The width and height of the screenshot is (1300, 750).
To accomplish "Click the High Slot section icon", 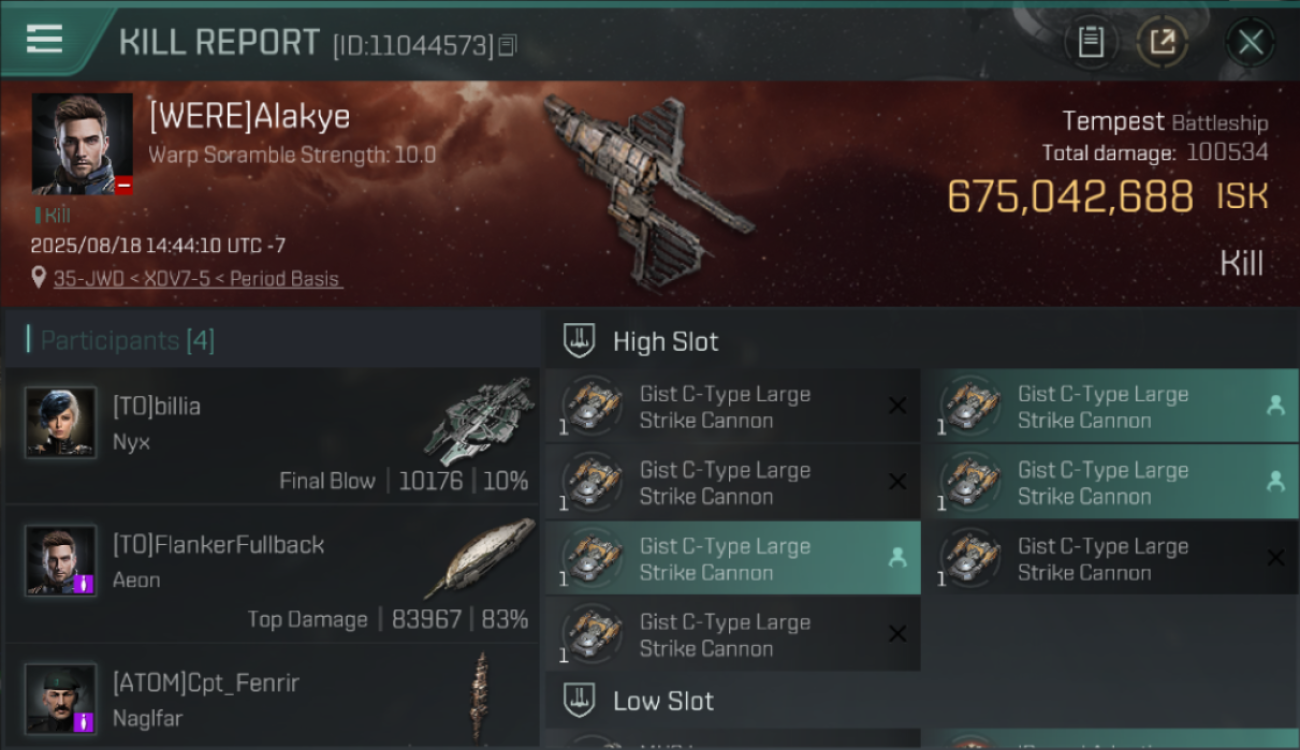I will [x=580, y=341].
